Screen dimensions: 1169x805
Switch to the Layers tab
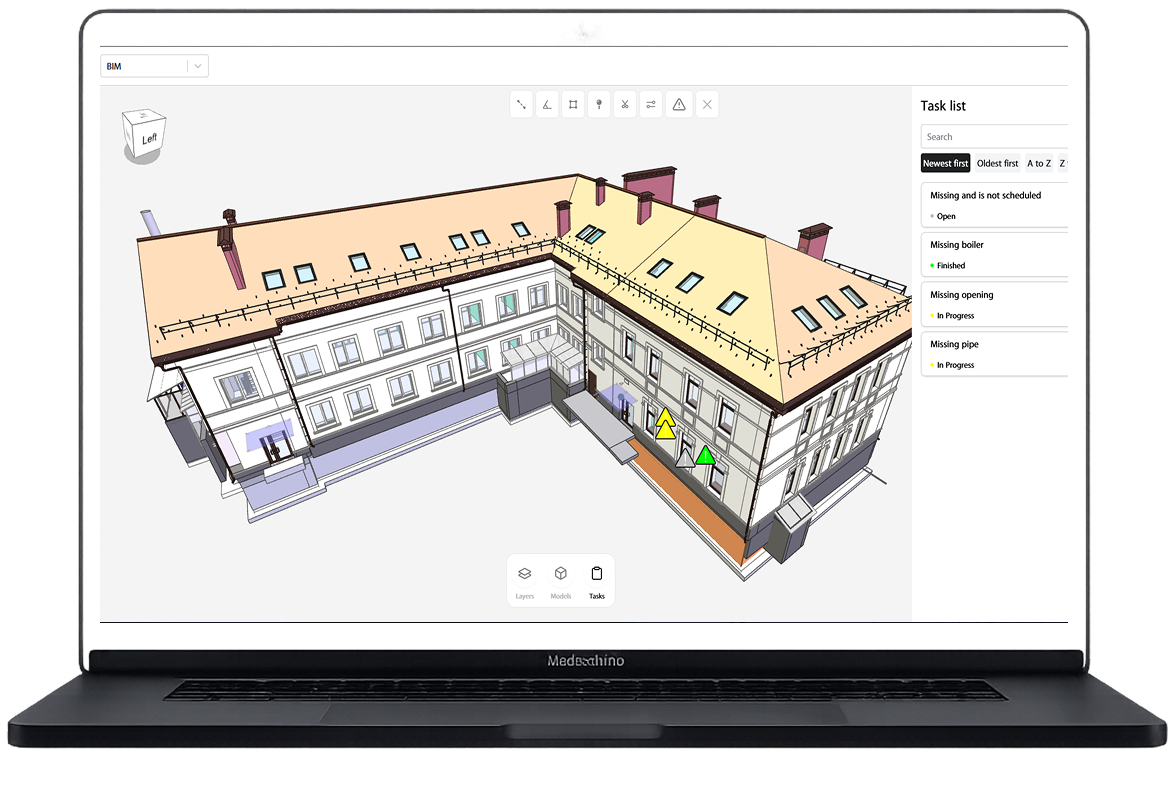pos(524,581)
